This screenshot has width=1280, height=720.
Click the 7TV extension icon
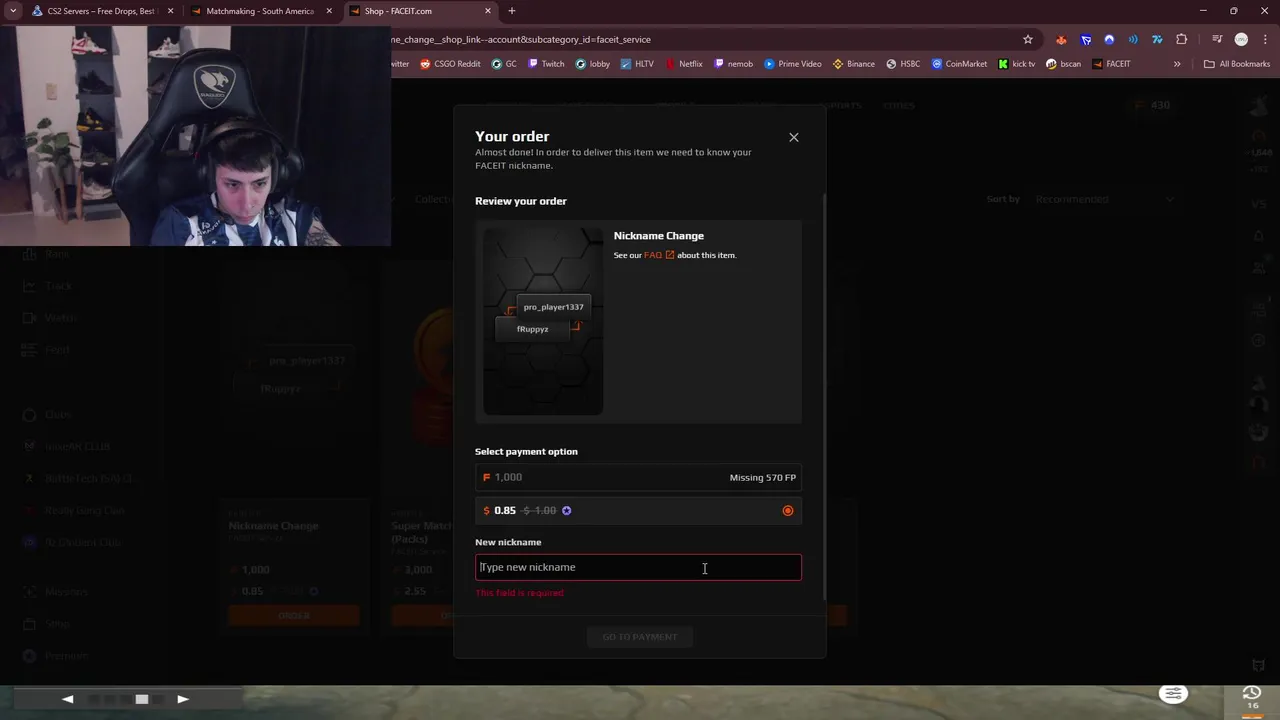pos(1157,40)
